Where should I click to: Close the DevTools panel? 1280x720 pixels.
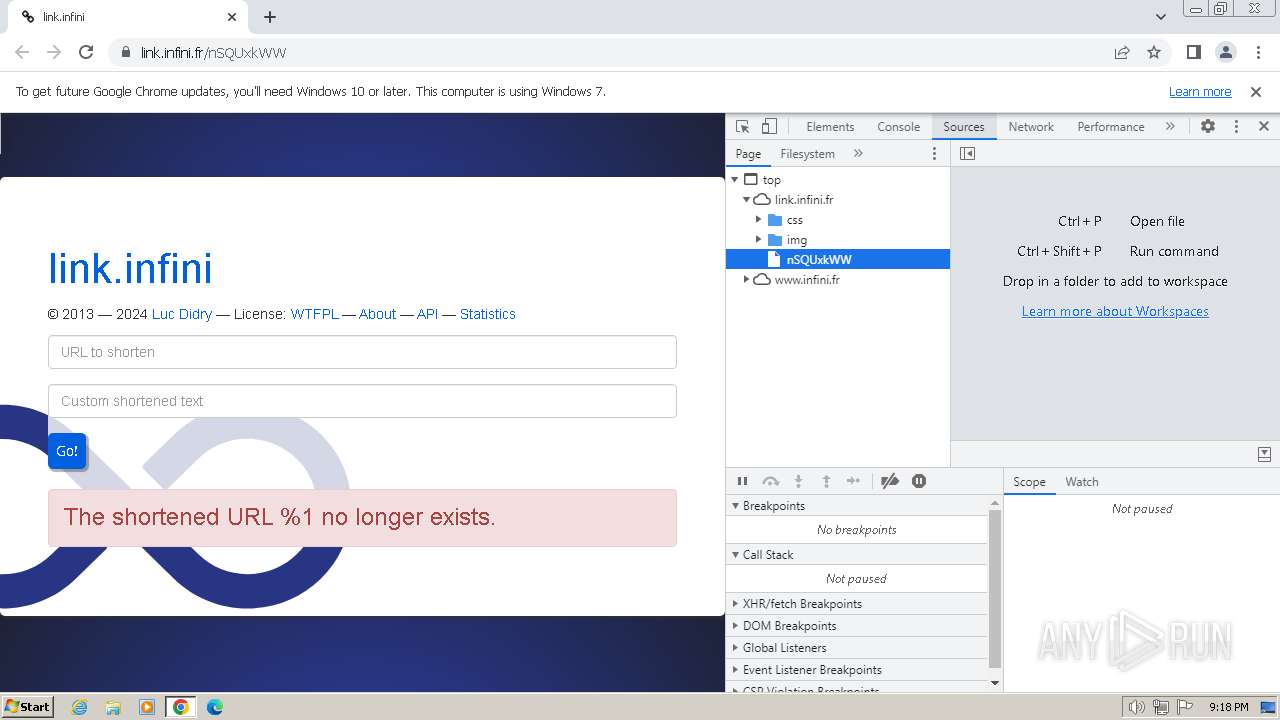click(1264, 127)
